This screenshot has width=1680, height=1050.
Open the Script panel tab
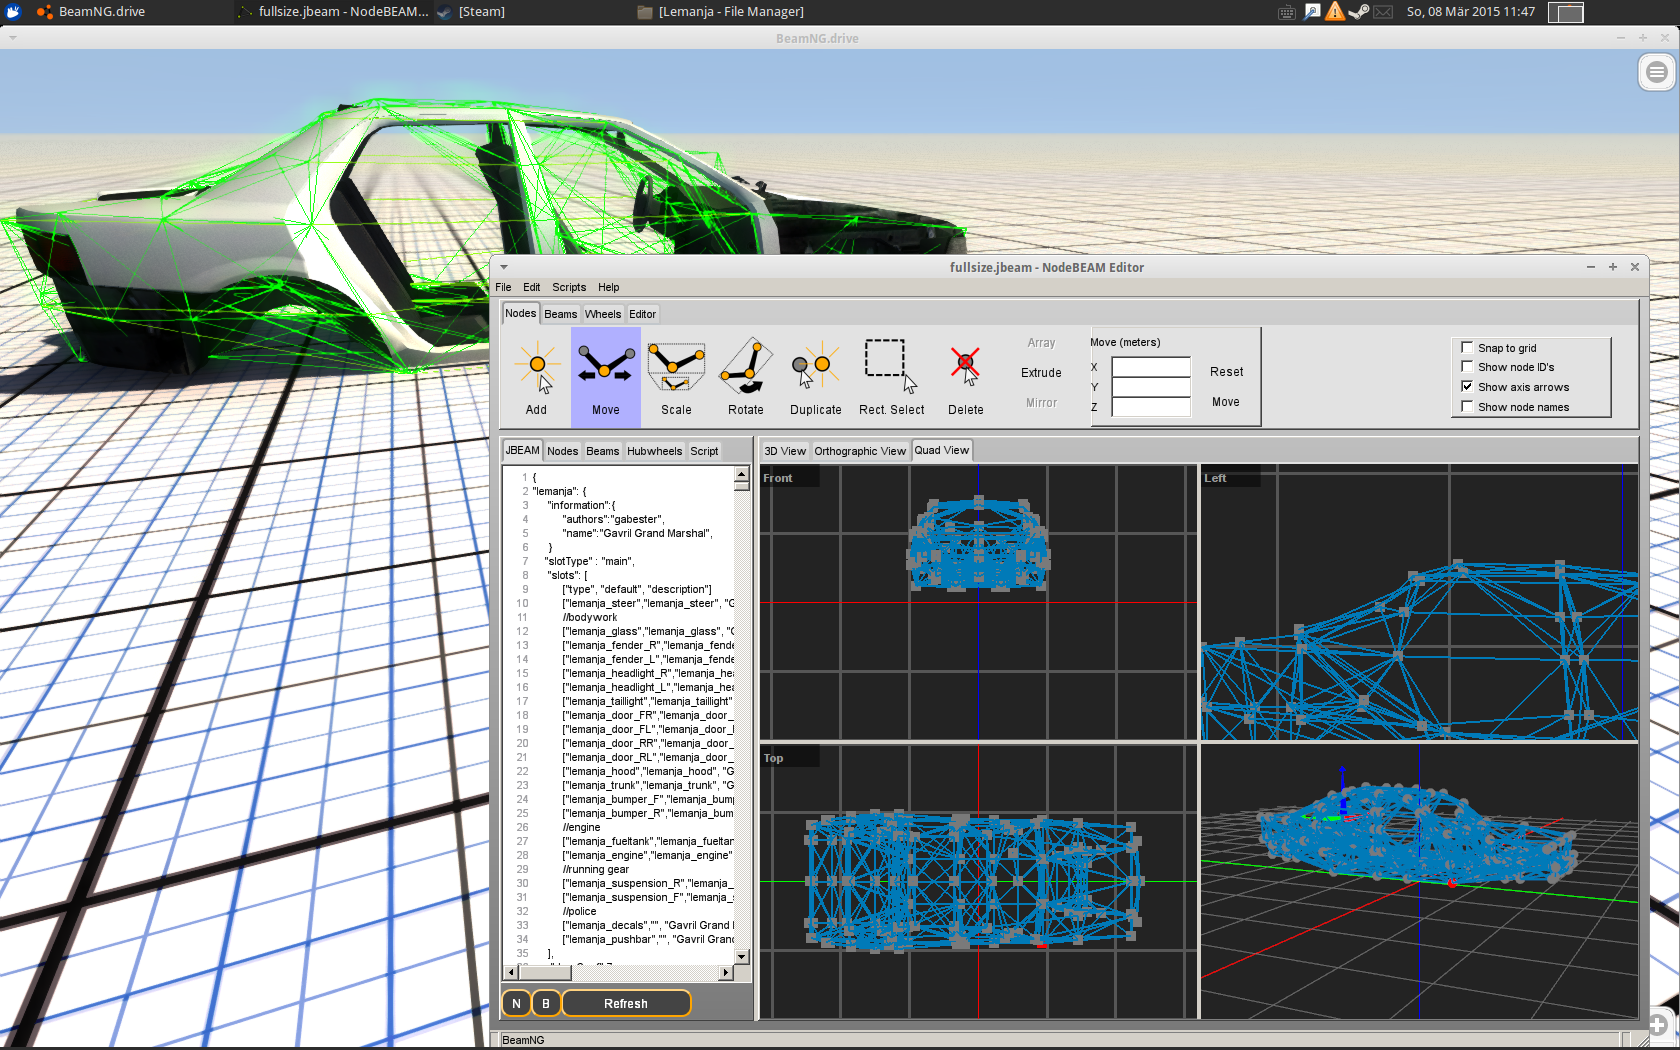pos(704,451)
